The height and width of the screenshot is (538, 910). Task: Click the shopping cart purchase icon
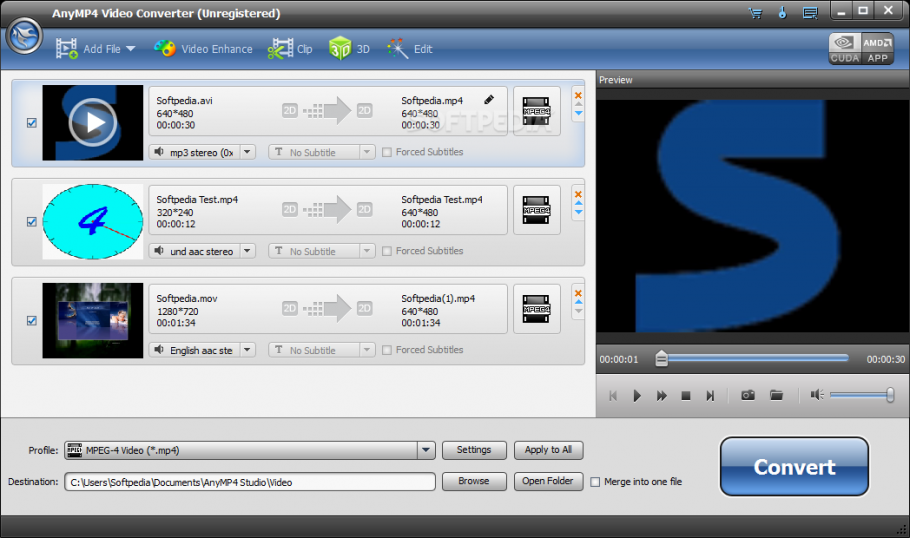pyautogui.click(x=755, y=13)
